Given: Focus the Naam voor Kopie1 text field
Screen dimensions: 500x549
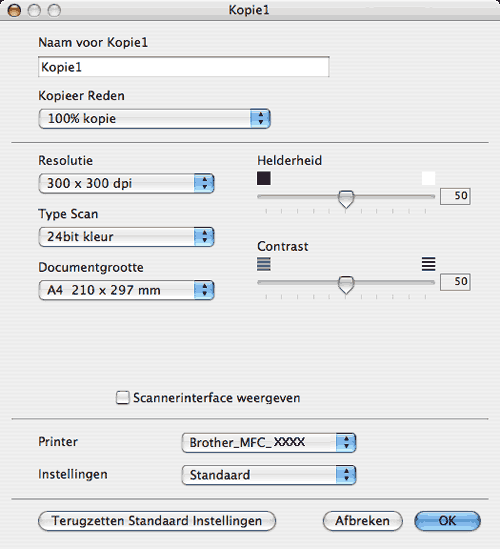Looking at the screenshot, I should point(183,67).
